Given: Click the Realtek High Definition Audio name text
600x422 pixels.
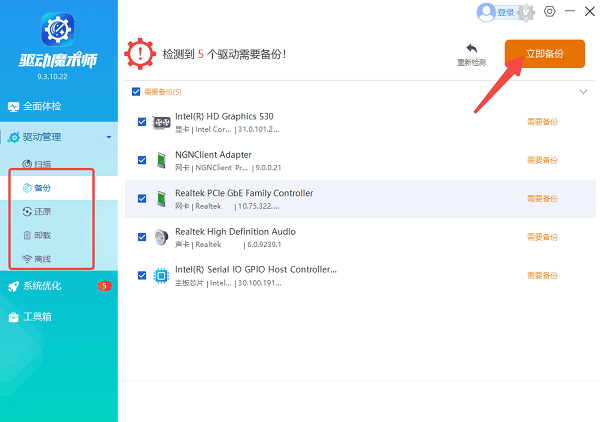Looking at the screenshot, I should coord(235,232).
